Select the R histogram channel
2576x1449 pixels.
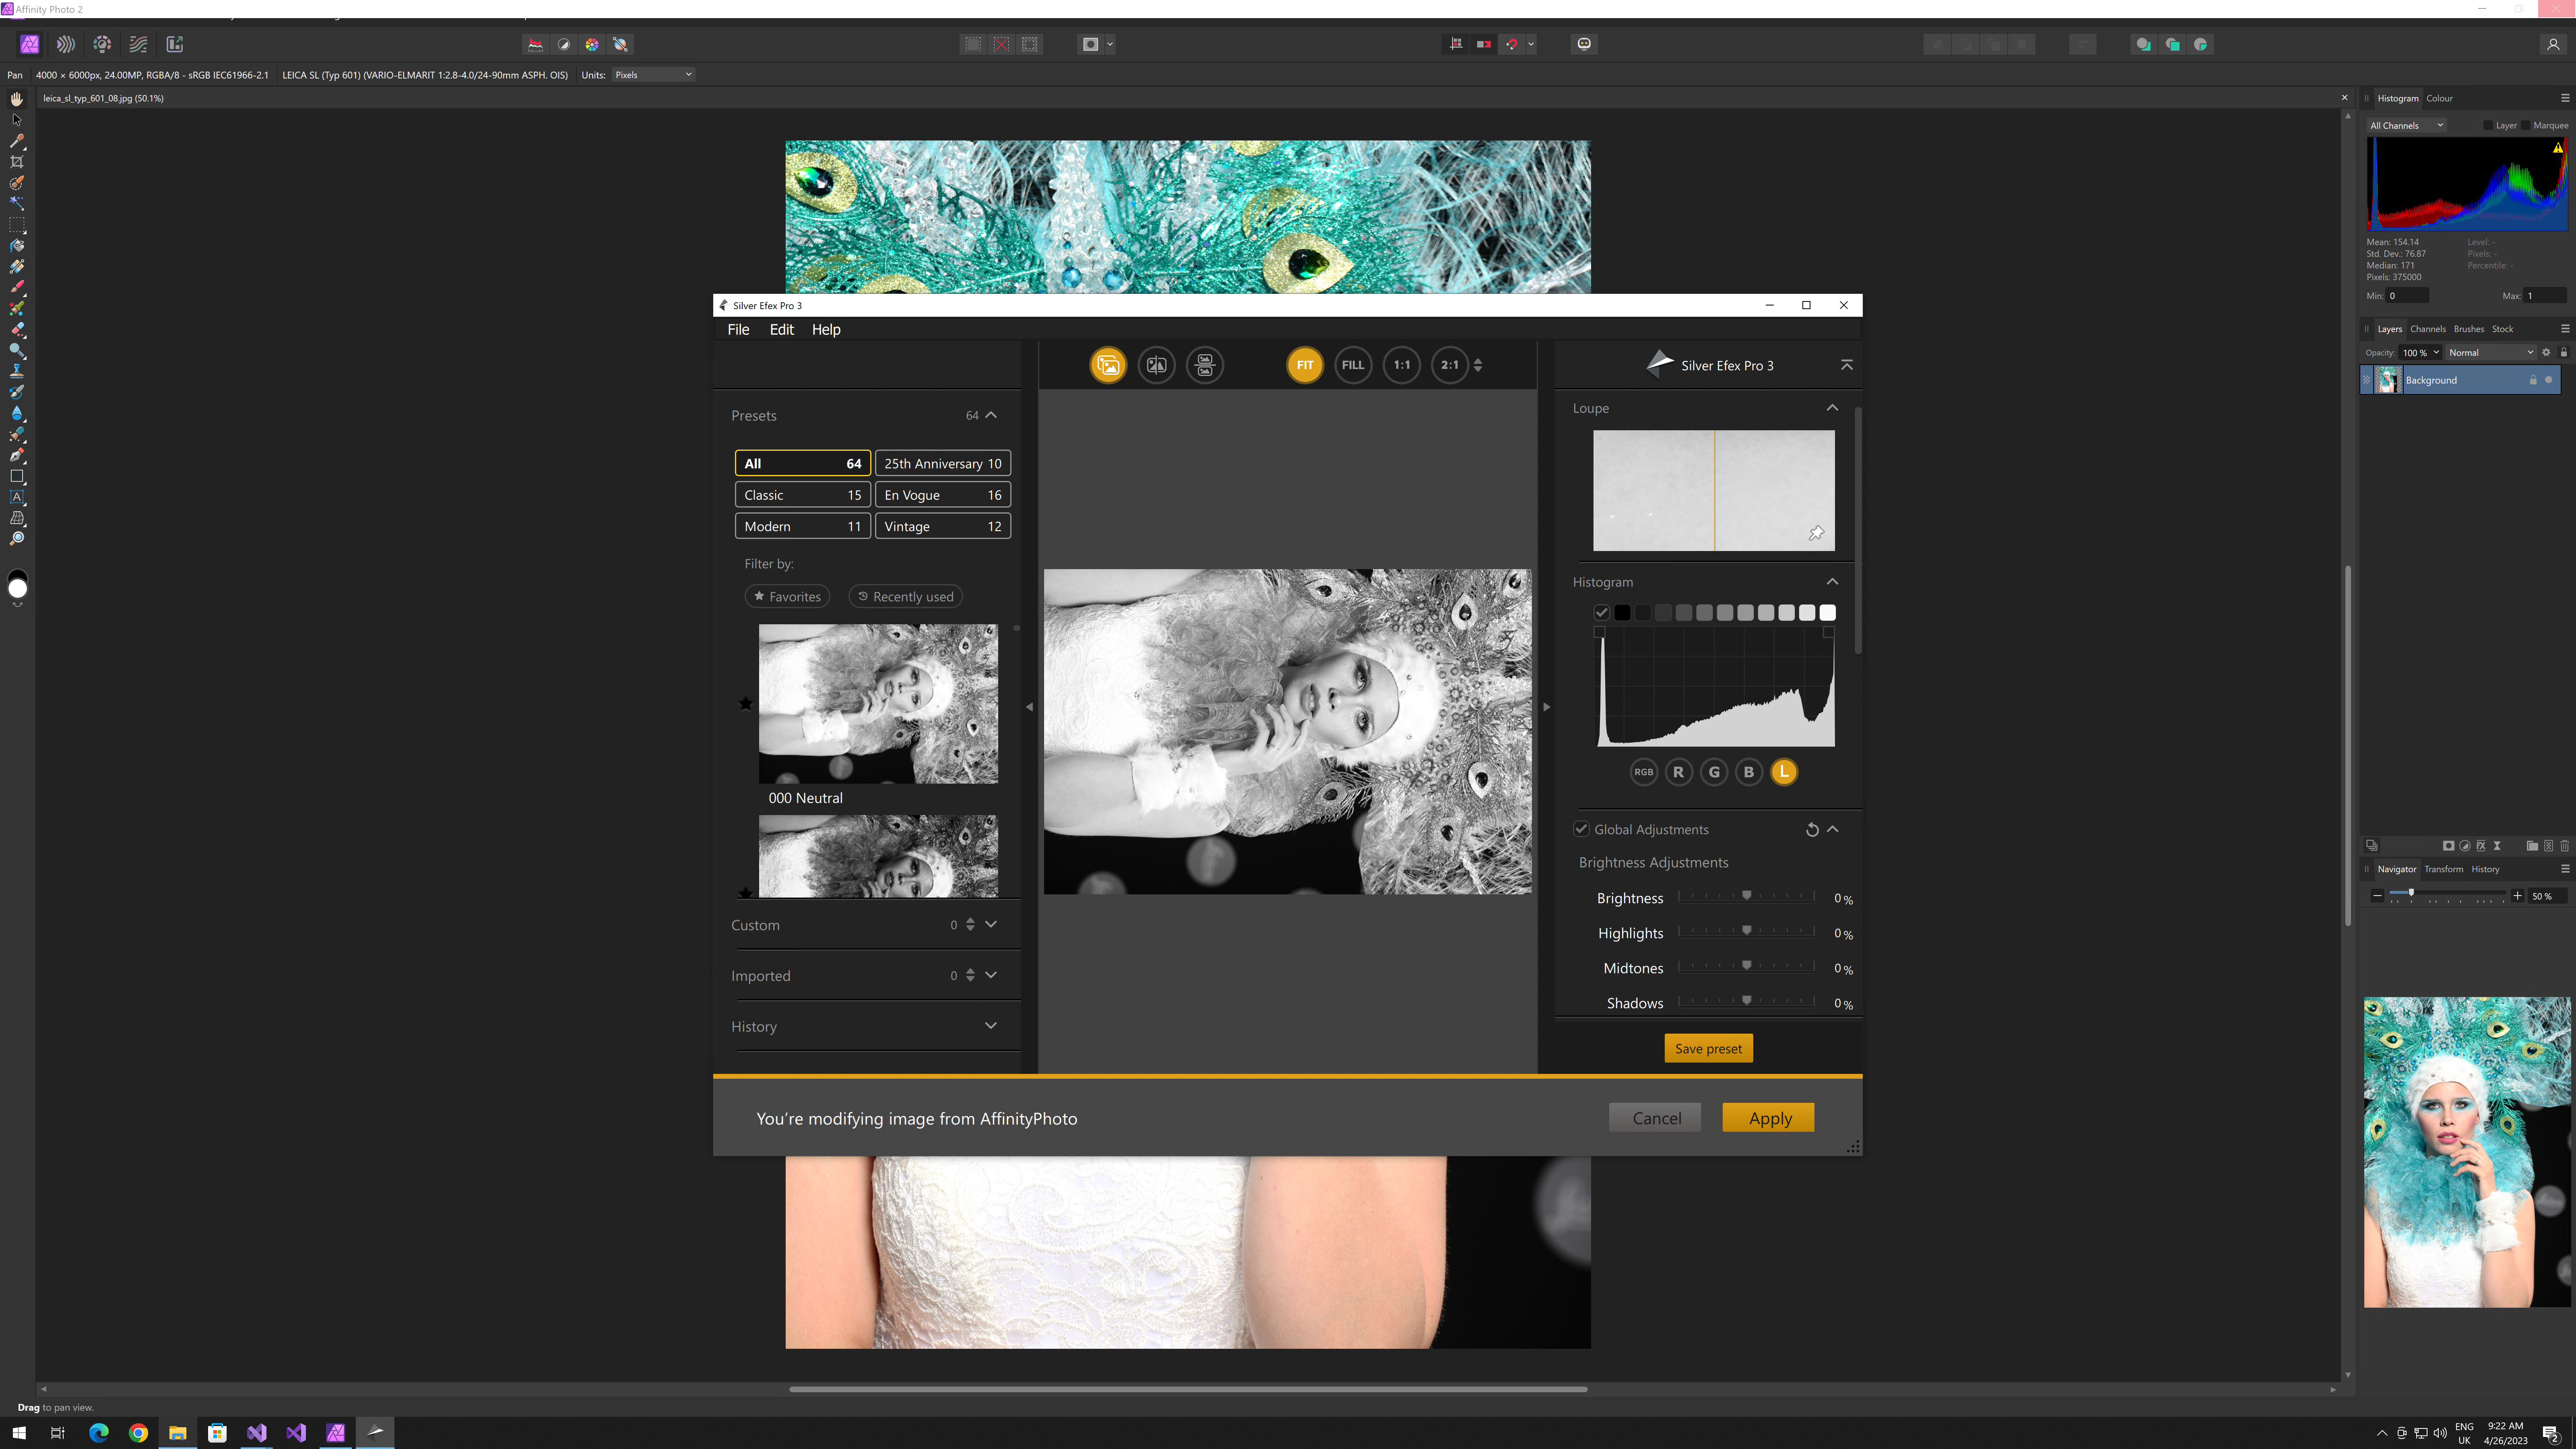[1679, 772]
